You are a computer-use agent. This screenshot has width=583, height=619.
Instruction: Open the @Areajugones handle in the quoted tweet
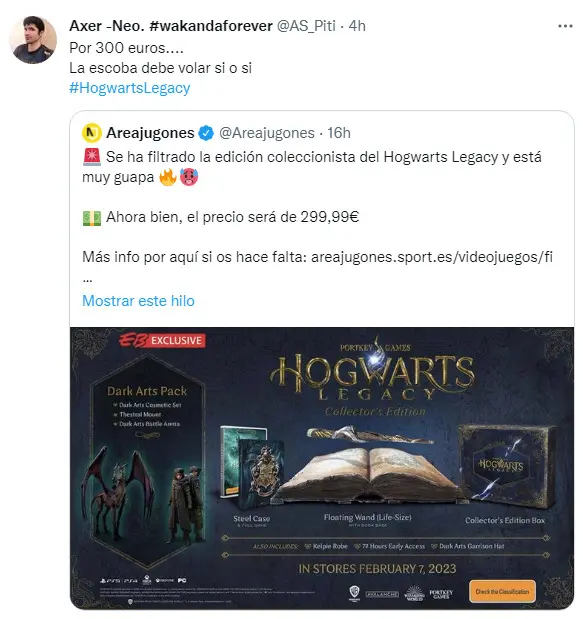pos(267,133)
